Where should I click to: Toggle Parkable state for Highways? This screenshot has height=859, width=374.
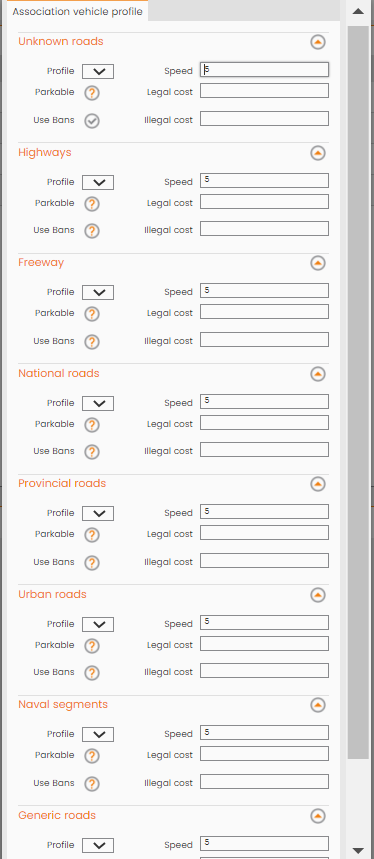tap(92, 204)
